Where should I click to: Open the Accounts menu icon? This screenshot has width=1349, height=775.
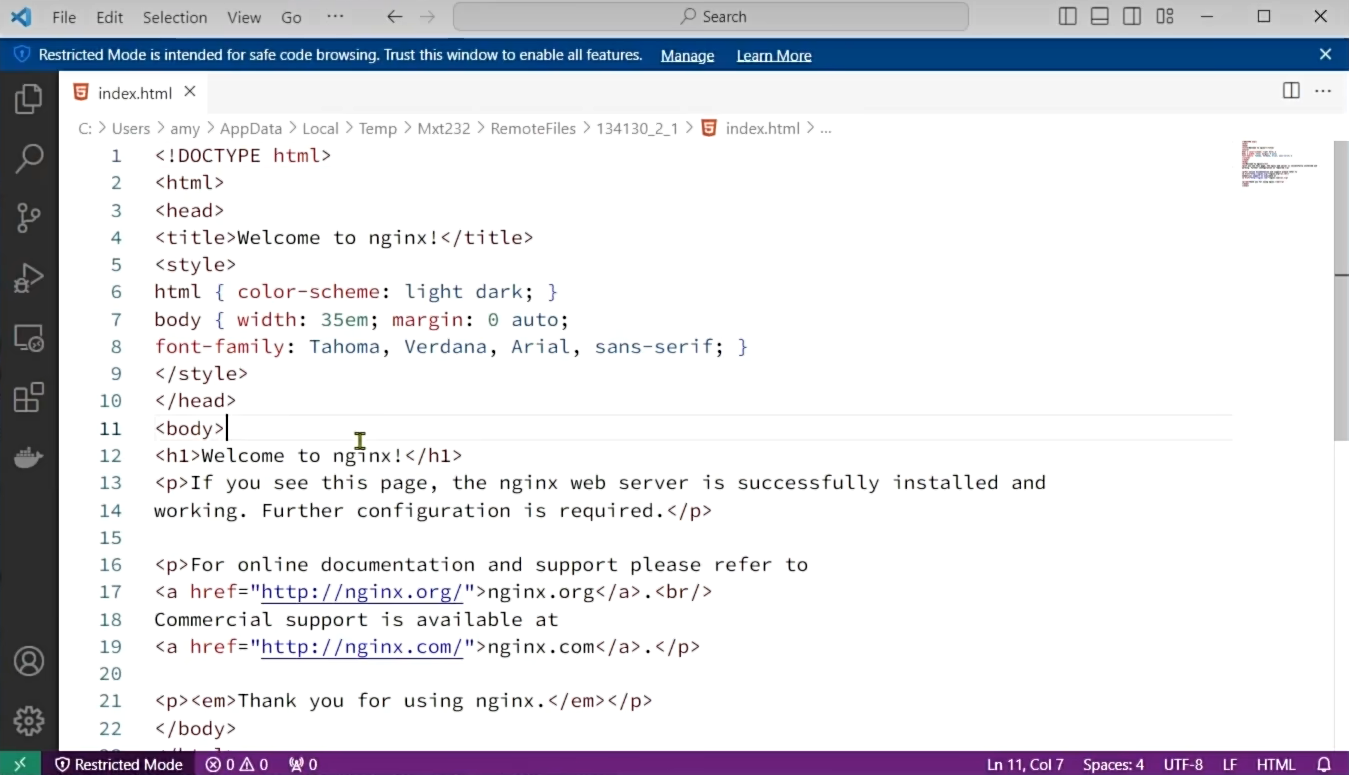29,661
